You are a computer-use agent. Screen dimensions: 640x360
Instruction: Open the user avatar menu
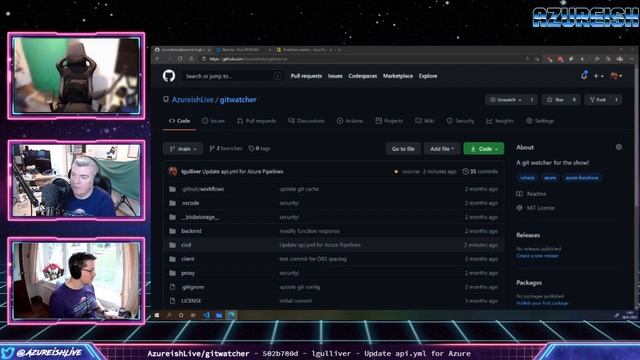coord(616,76)
